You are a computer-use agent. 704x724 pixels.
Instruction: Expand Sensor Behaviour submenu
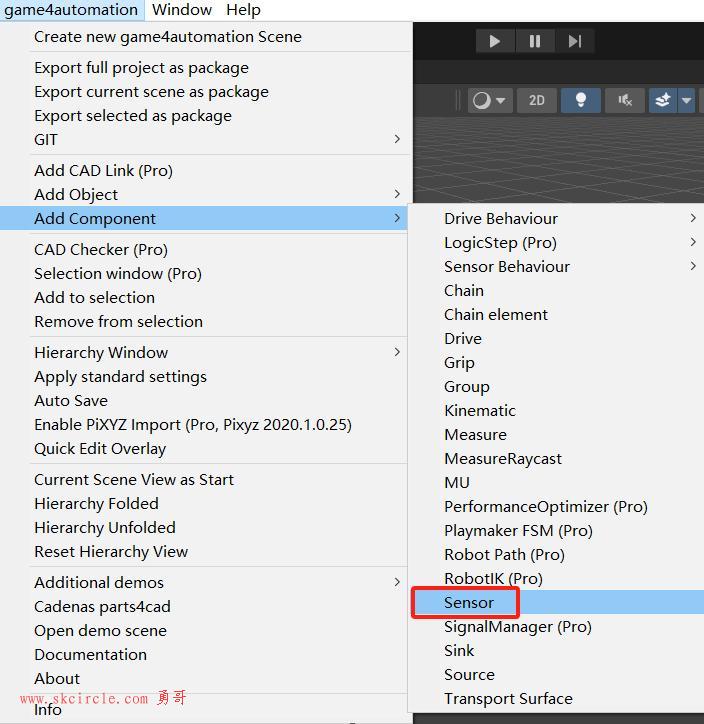[x=556, y=266]
